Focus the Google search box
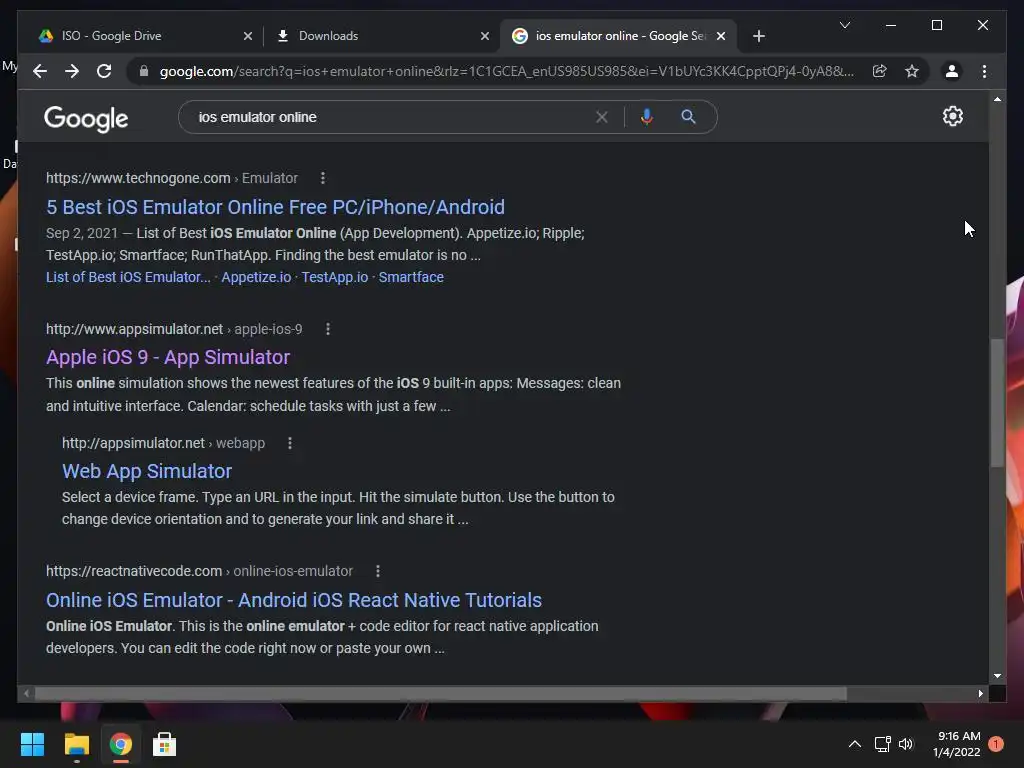This screenshot has height=768, width=1024. pyautogui.click(x=392, y=117)
